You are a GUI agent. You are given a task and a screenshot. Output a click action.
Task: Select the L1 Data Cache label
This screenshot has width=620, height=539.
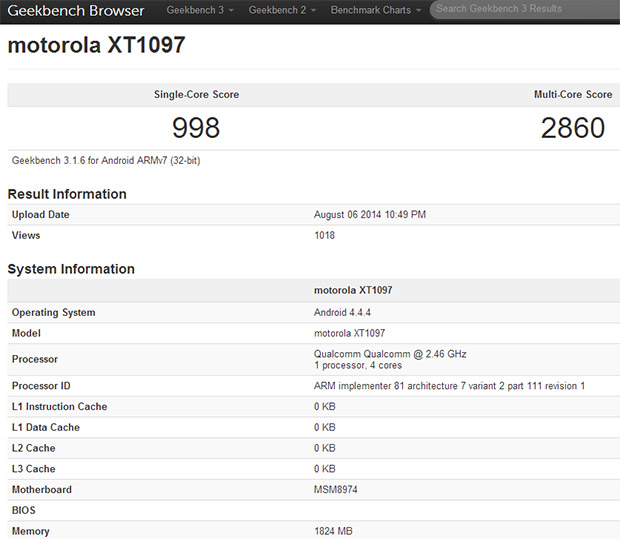(46, 427)
